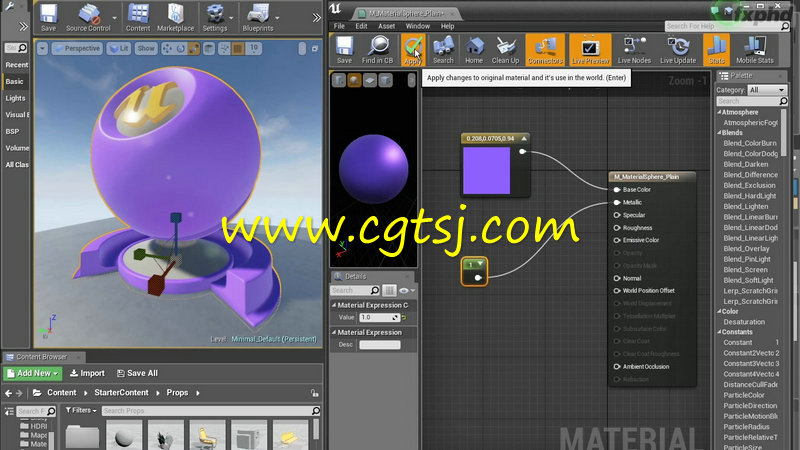800x450 pixels.
Task: Open the main toolbar Settings
Action: [215, 17]
